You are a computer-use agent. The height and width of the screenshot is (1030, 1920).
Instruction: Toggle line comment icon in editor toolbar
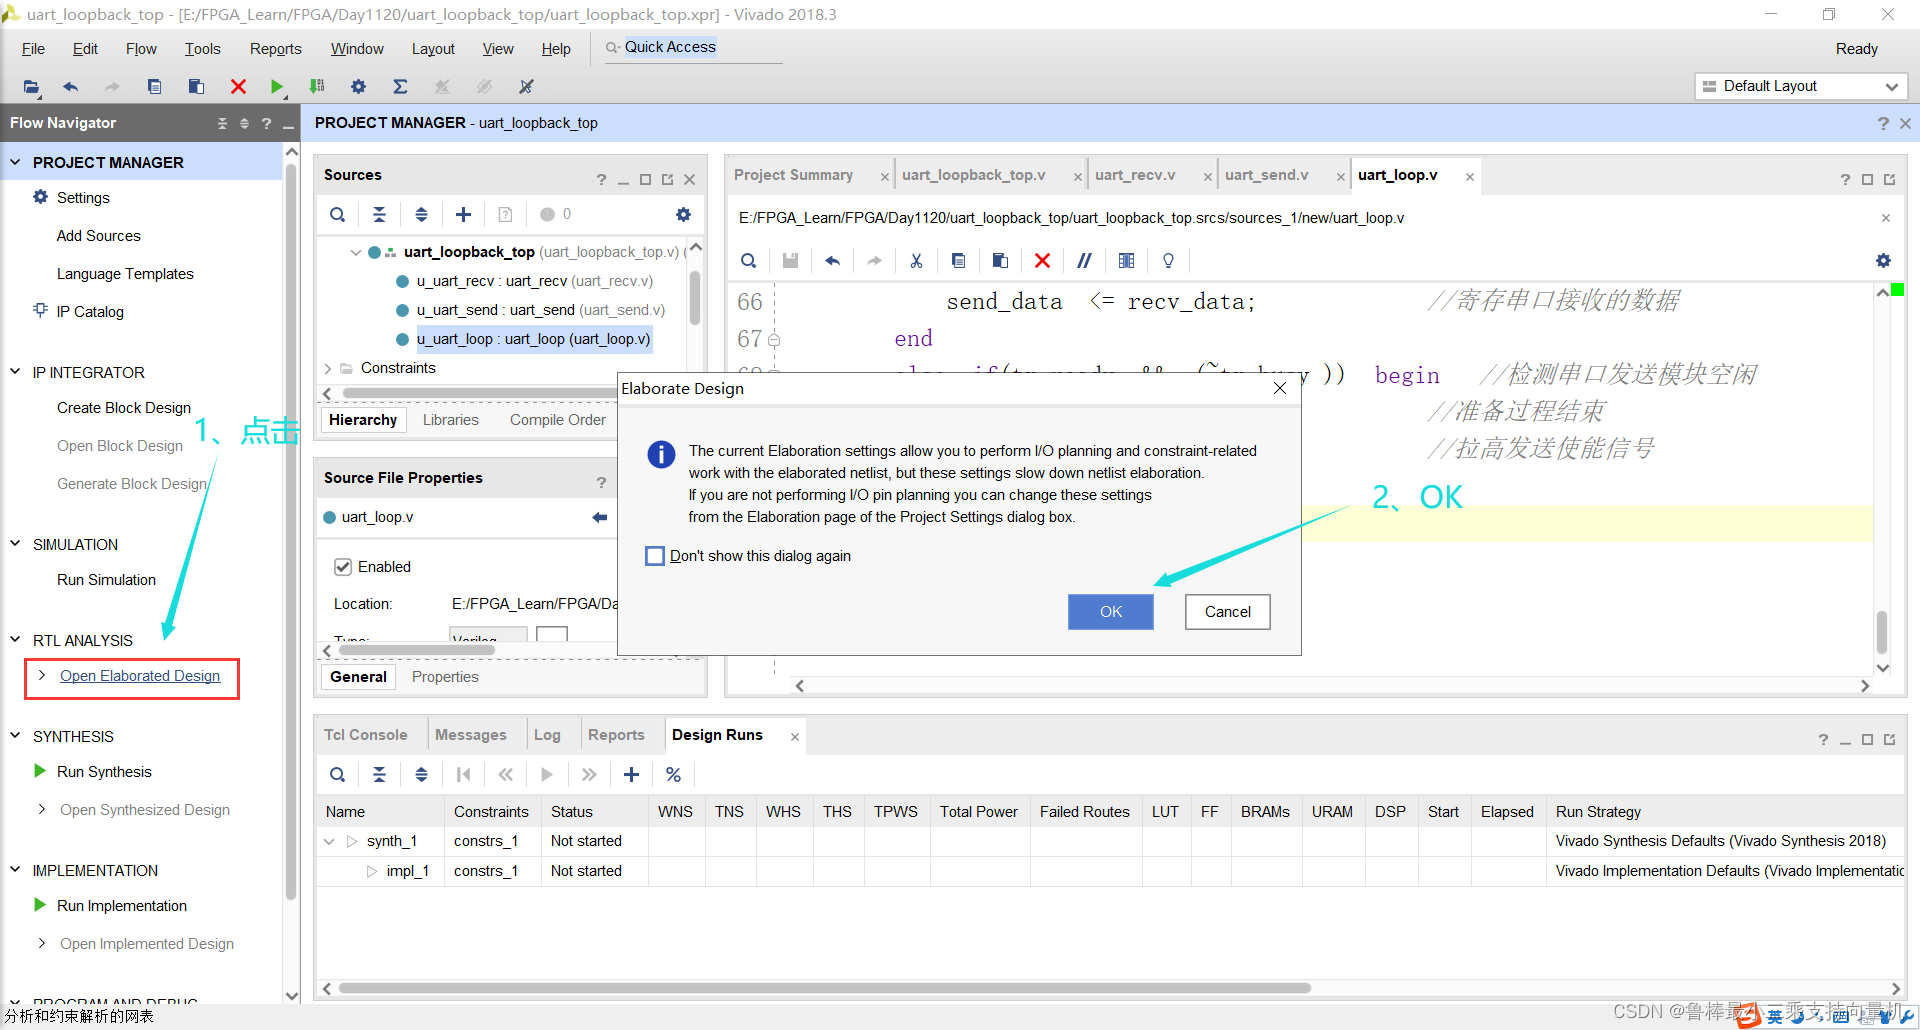coord(1084,260)
